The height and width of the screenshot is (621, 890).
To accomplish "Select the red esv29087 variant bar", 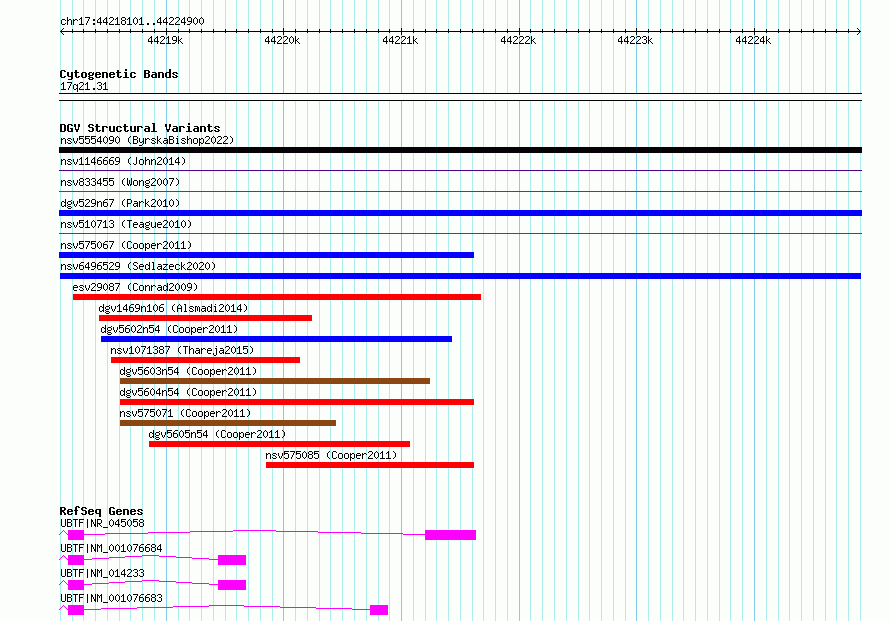I will click(276, 297).
